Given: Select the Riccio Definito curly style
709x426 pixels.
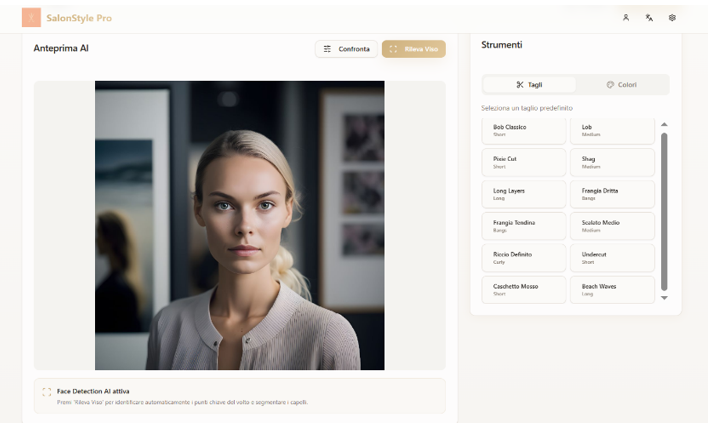Looking at the screenshot, I should (523, 258).
